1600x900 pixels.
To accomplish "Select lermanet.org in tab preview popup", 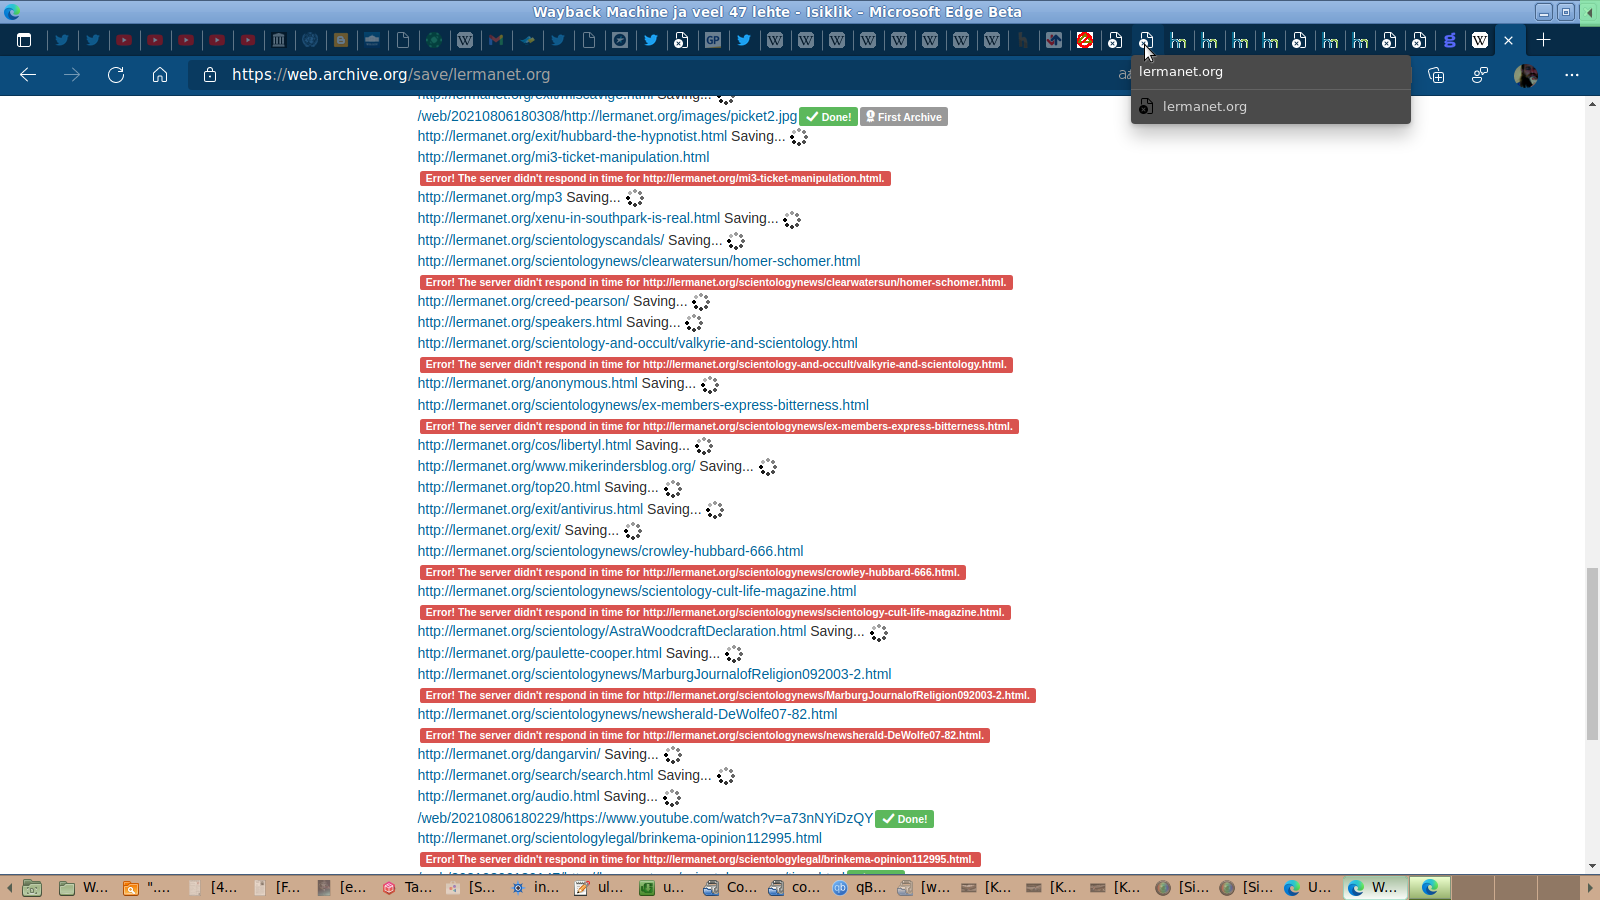I will click(x=1271, y=107).
